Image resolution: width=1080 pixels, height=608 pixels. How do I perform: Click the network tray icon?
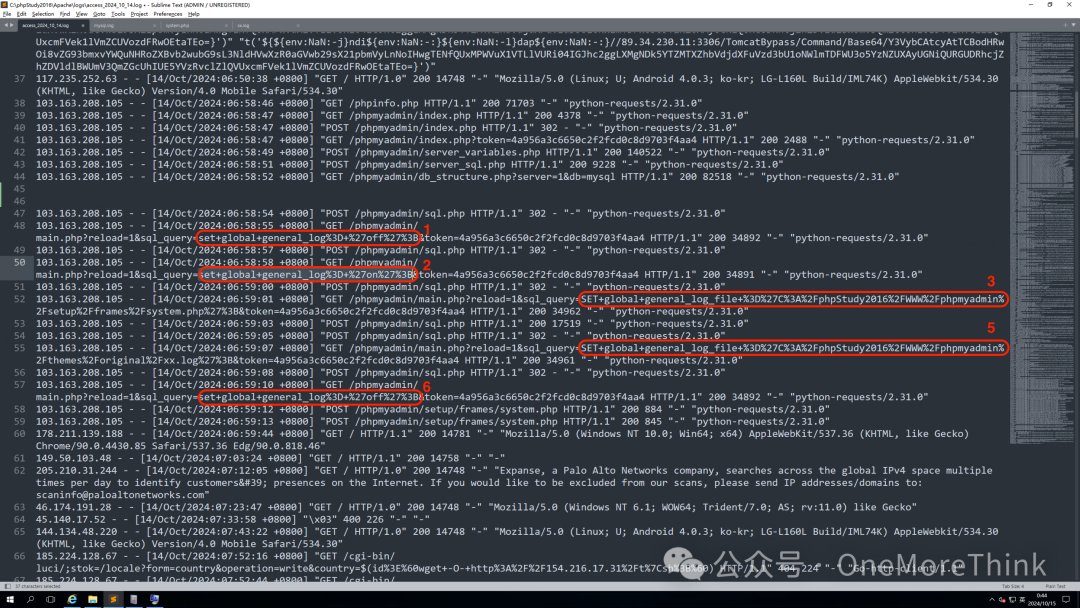pyautogui.click(x=1011, y=600)
